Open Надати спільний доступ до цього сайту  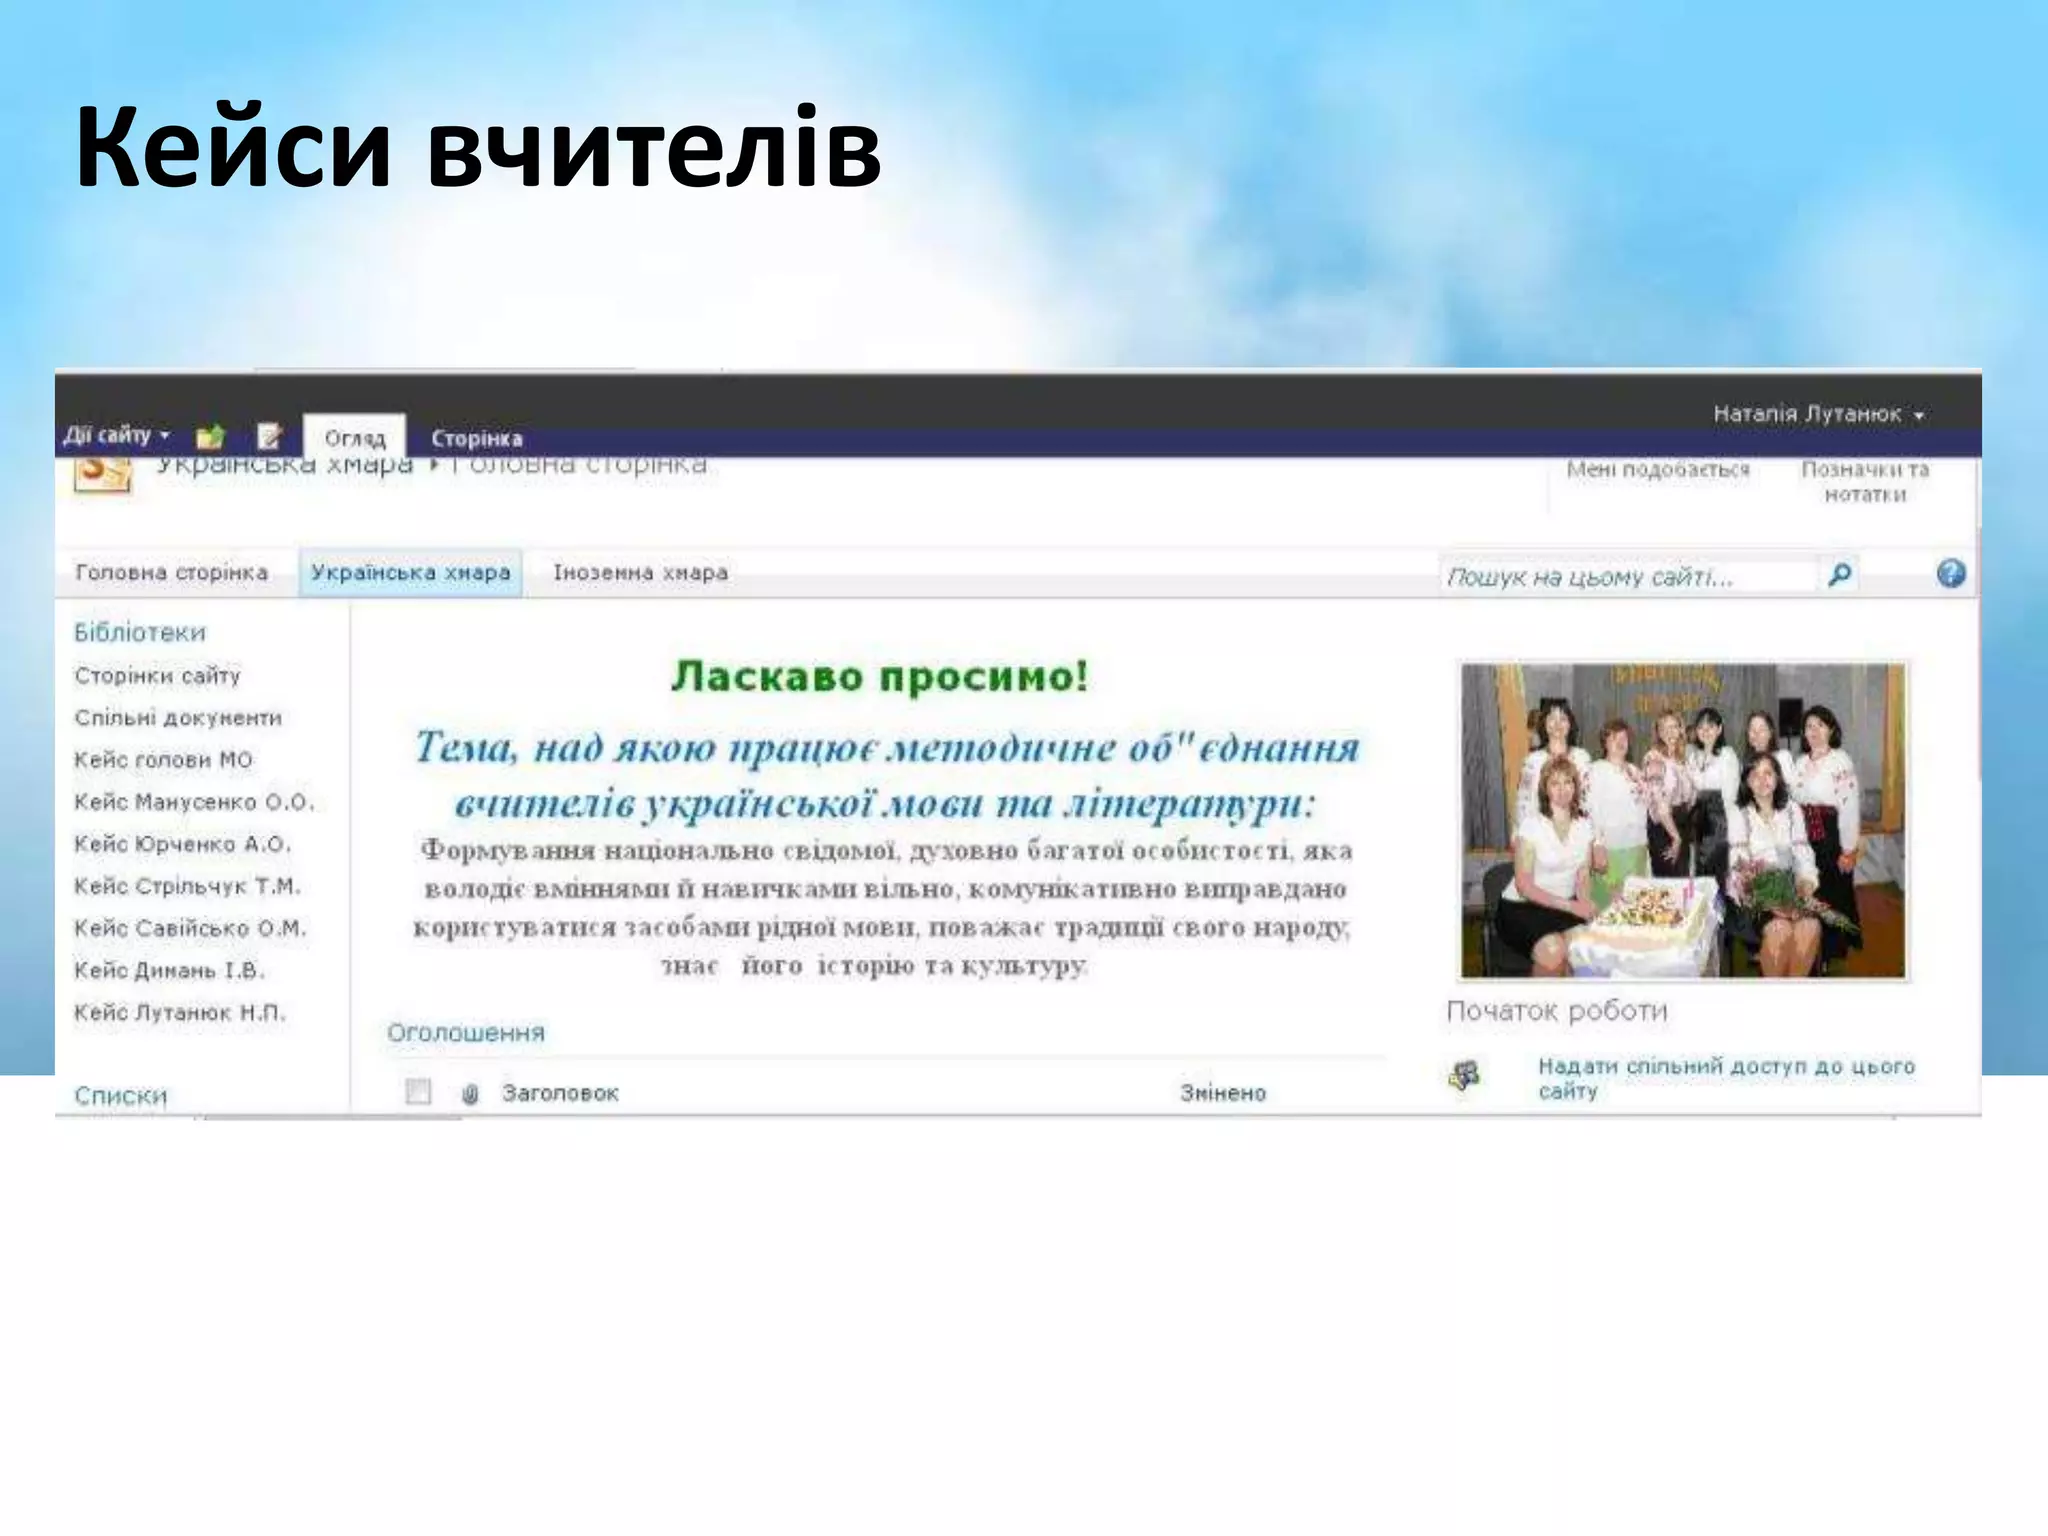click(x=1726, y=1078)
